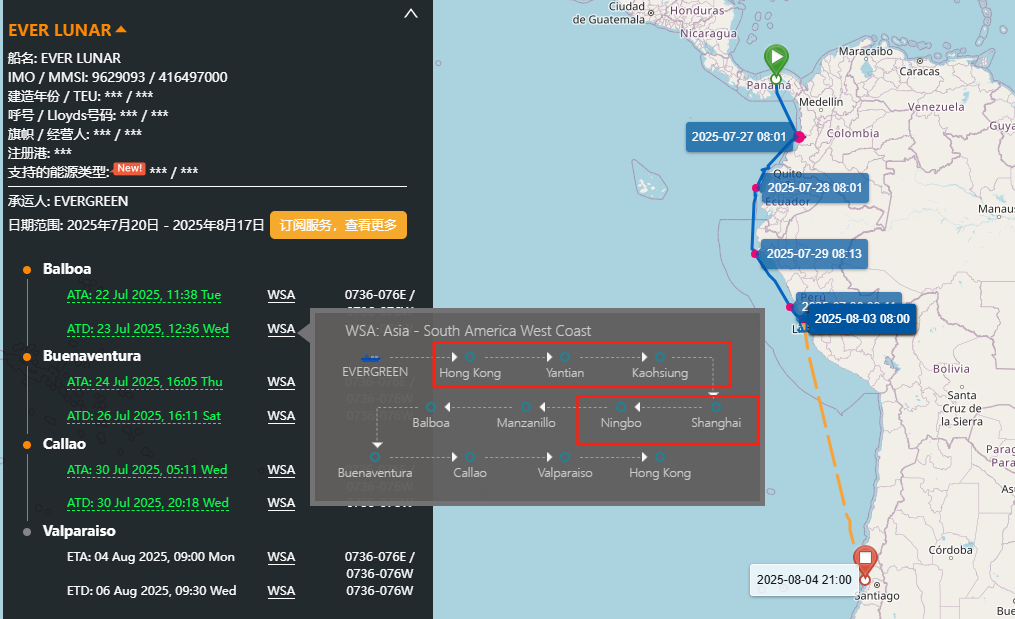Click Callao stop circle in route popup

click(x=470, y=457)
